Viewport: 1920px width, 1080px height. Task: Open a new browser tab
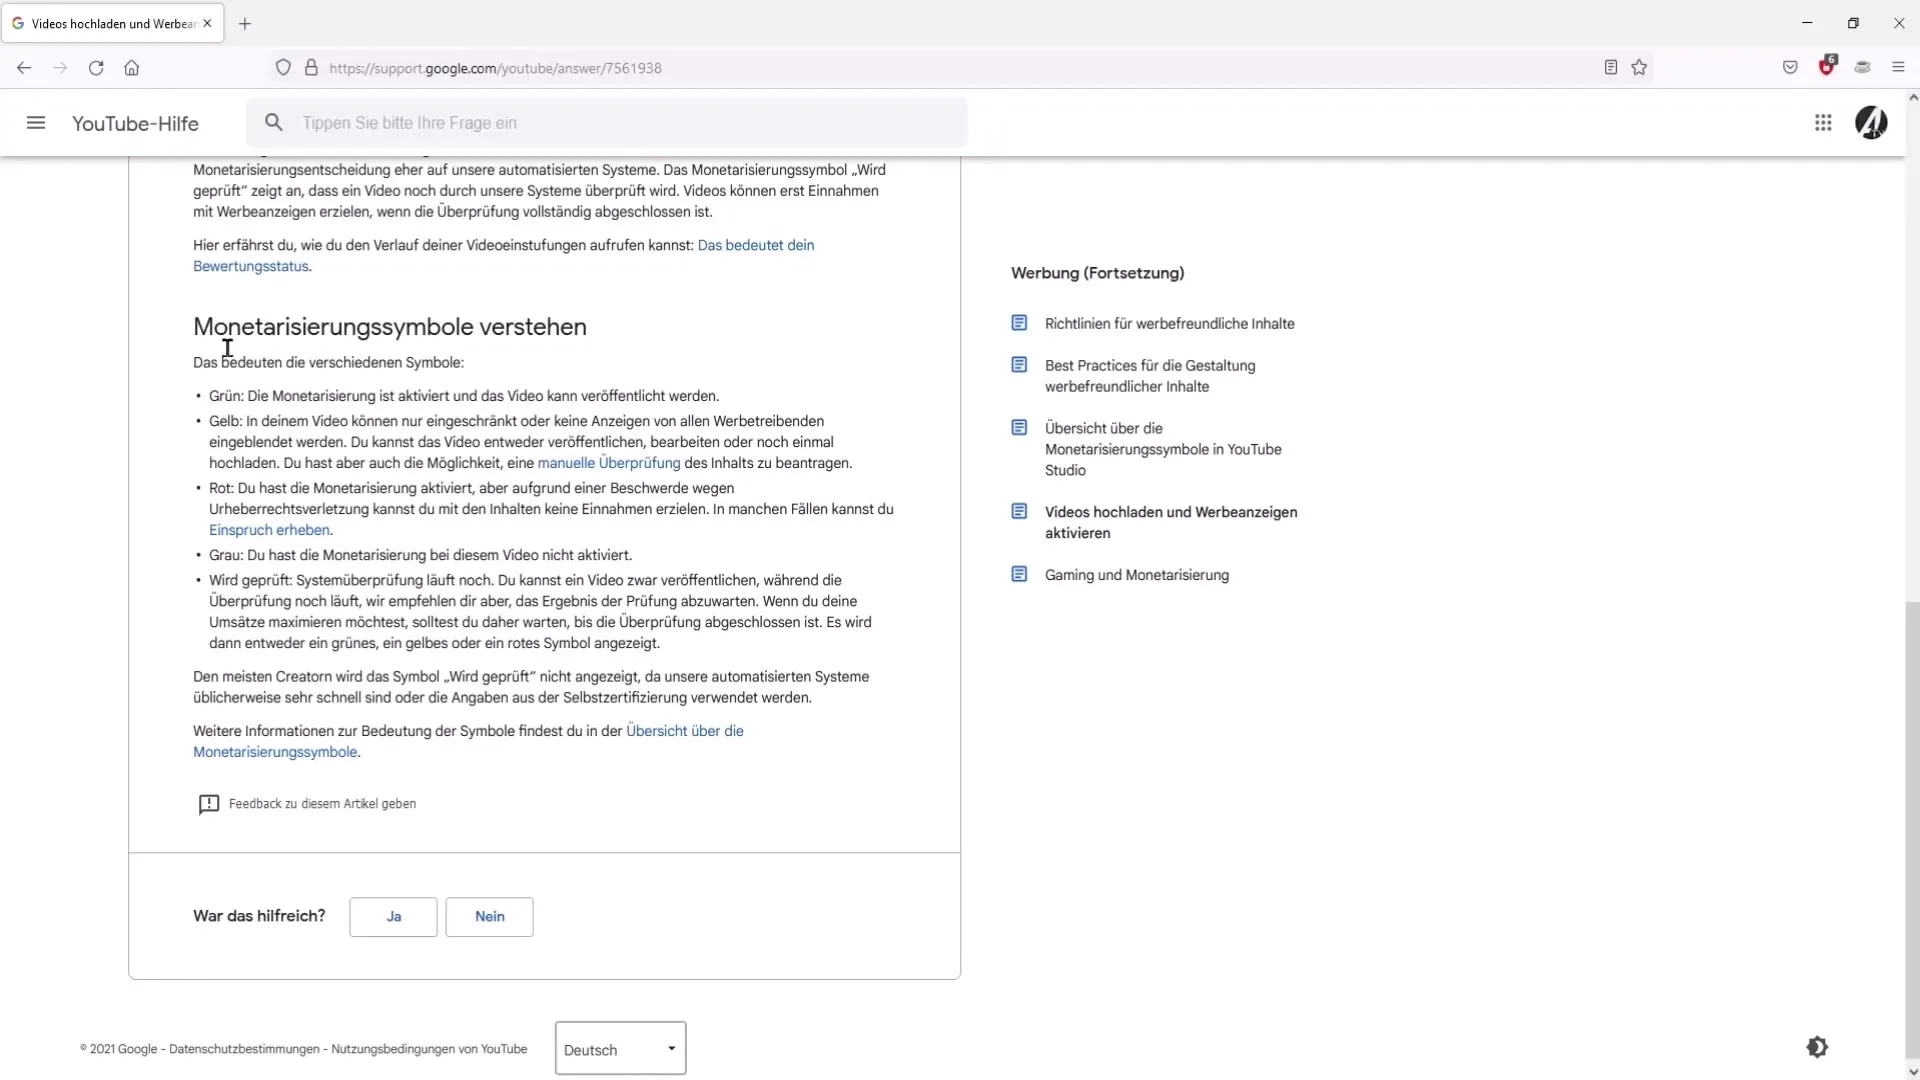[x=245, y=23]
